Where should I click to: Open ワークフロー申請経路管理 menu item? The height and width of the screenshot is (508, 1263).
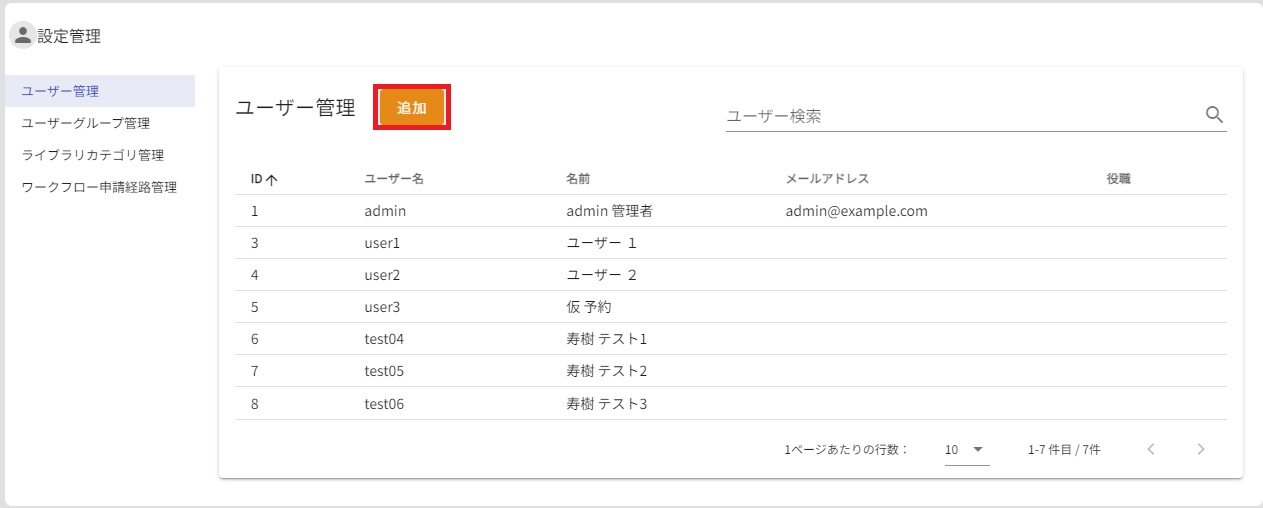pyautogui.click(x=99, y=187)
